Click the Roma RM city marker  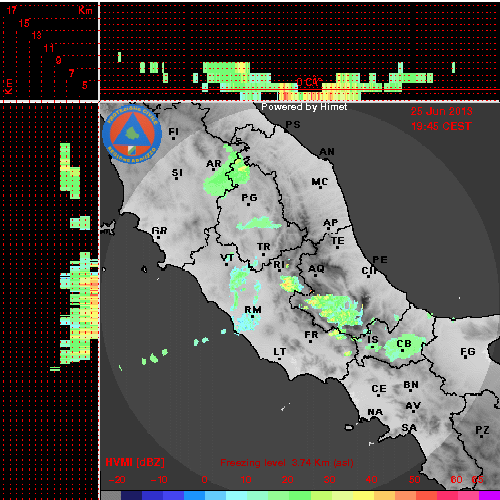[x=253, y=316]
